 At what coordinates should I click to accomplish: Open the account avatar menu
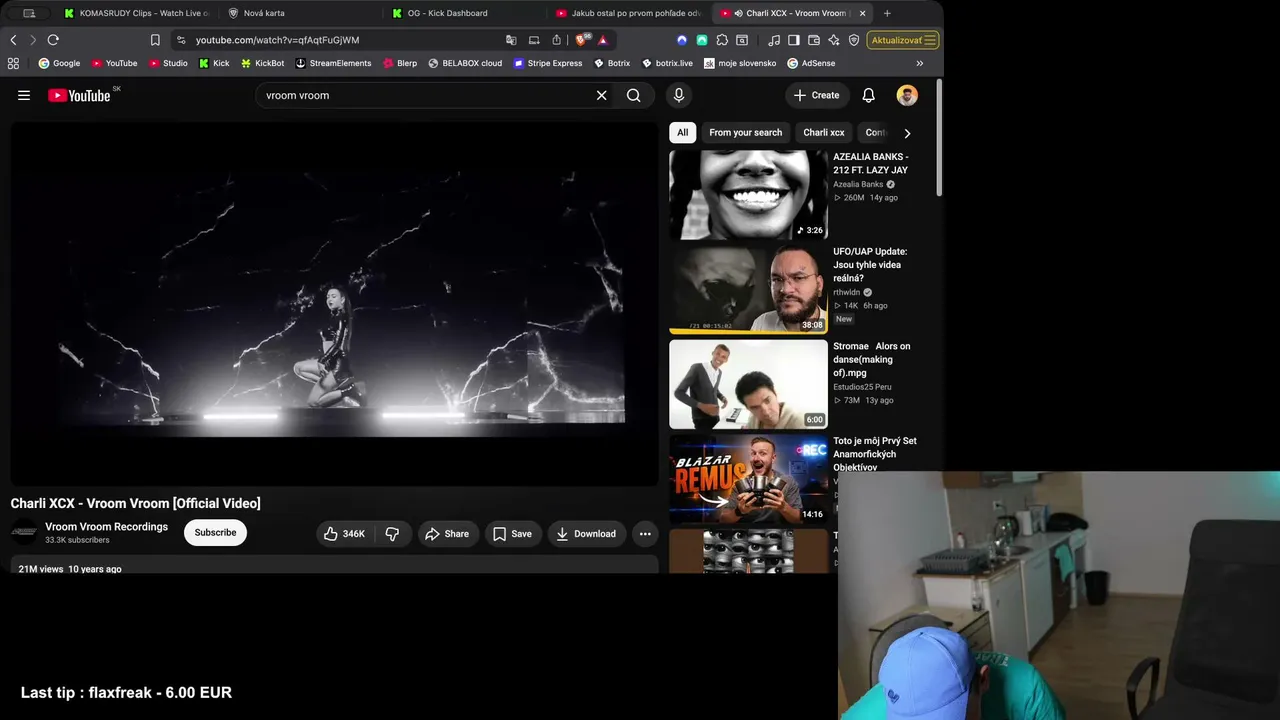pos(907,95)
